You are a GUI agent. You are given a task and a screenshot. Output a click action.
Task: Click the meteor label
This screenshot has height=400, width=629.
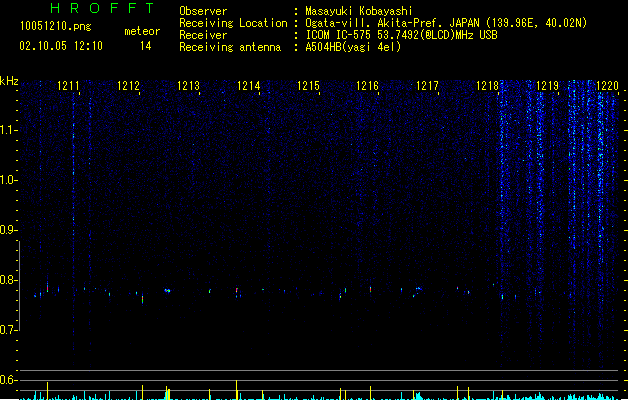point(142,31)
